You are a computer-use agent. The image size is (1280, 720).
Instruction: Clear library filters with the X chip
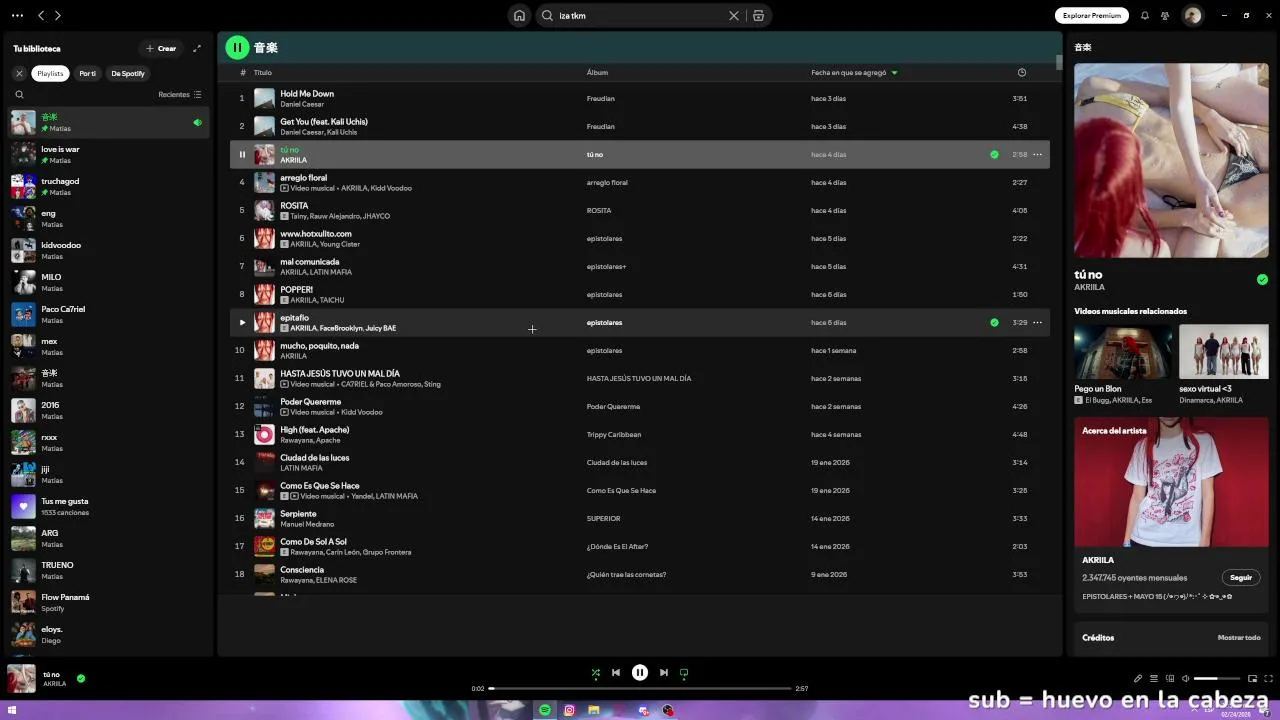click(19, 73)
